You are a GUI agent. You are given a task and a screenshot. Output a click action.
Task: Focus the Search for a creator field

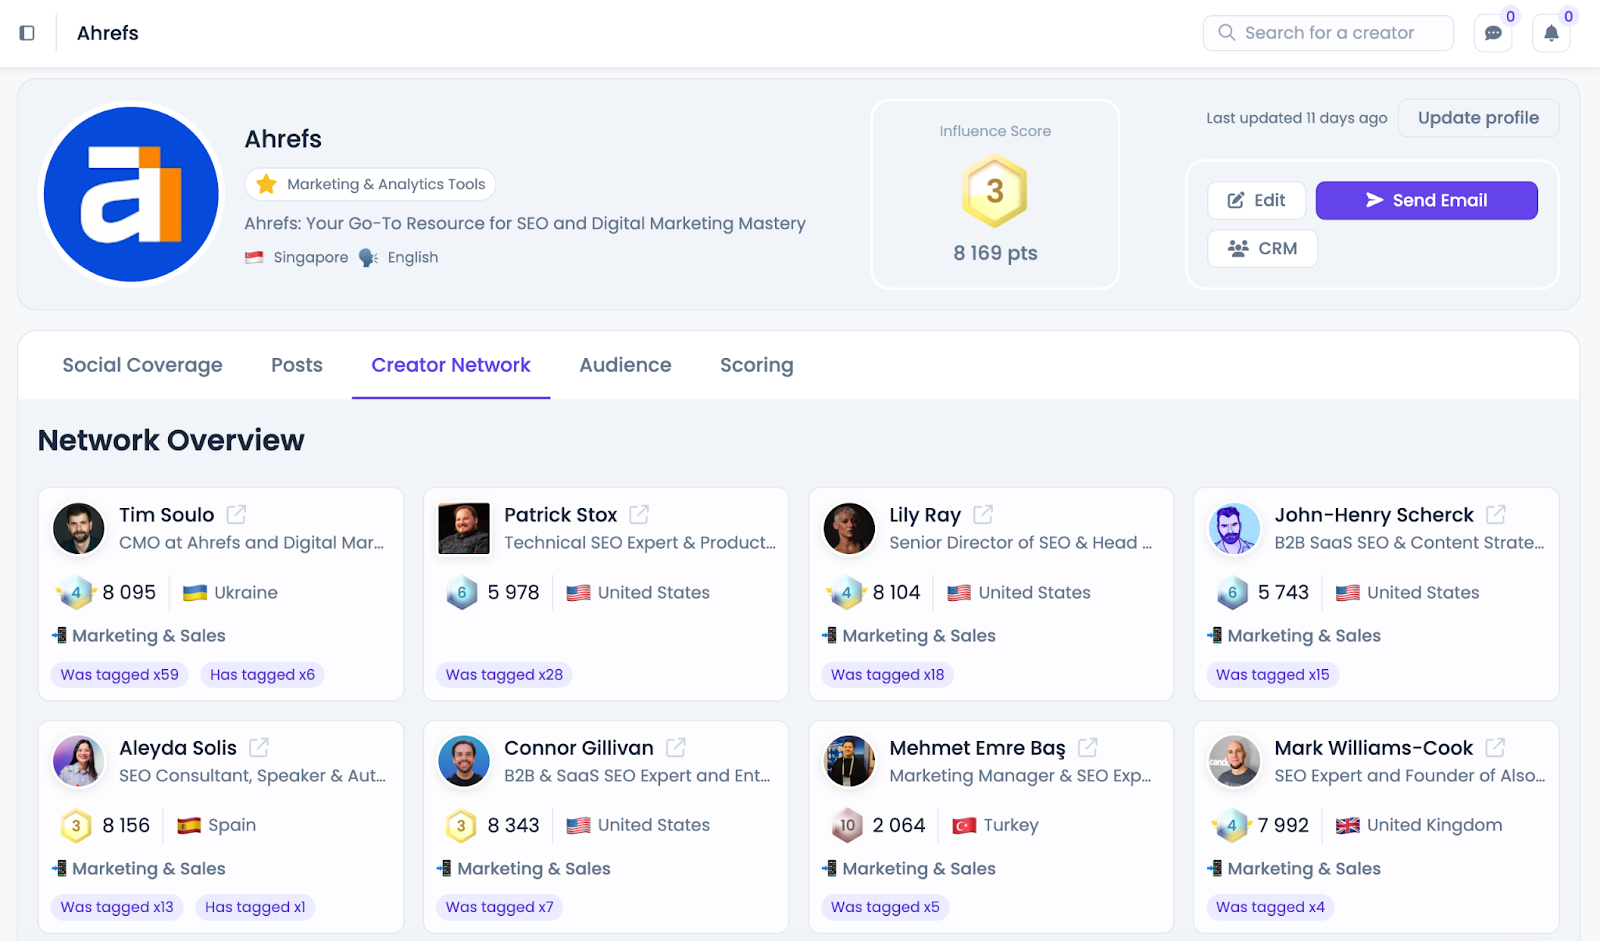(x=1328, y=33)
